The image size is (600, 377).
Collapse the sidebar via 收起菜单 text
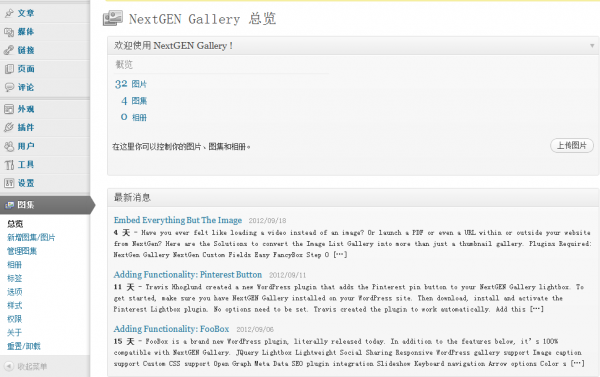32,366
